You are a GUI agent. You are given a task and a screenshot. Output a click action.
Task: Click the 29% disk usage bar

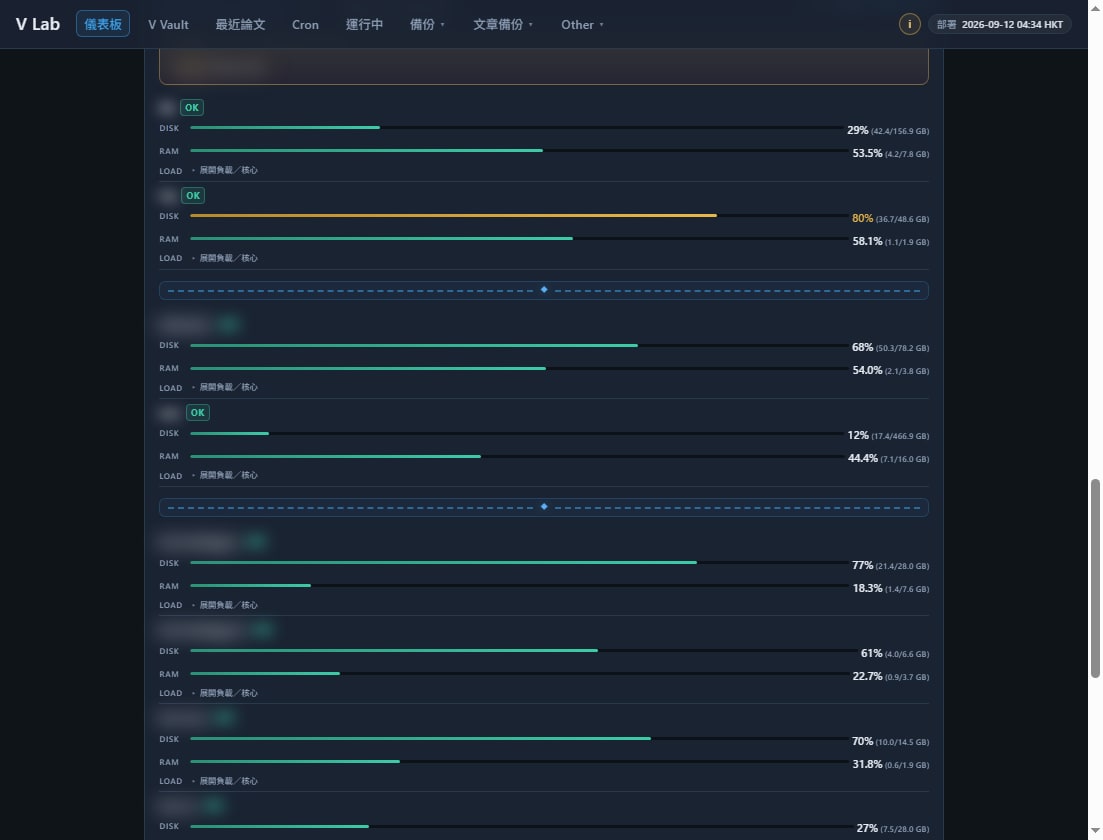(516, 128)
